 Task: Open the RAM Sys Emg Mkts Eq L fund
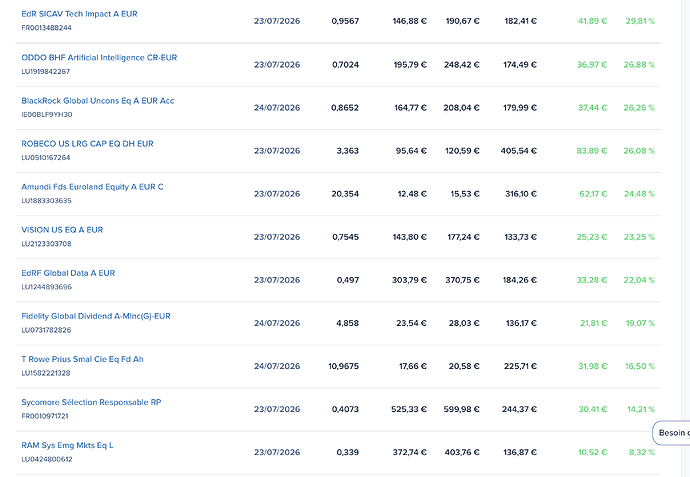tap(67, 446)
